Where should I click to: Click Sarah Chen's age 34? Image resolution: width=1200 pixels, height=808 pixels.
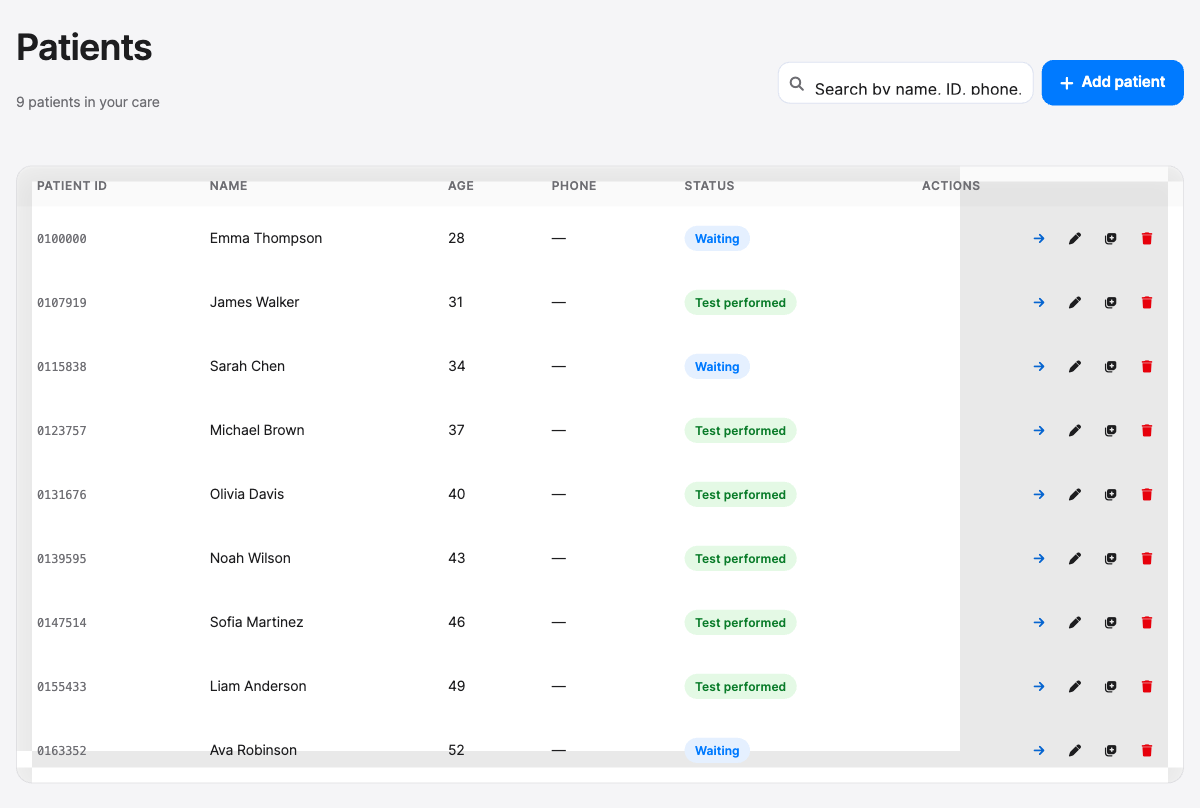457,366
